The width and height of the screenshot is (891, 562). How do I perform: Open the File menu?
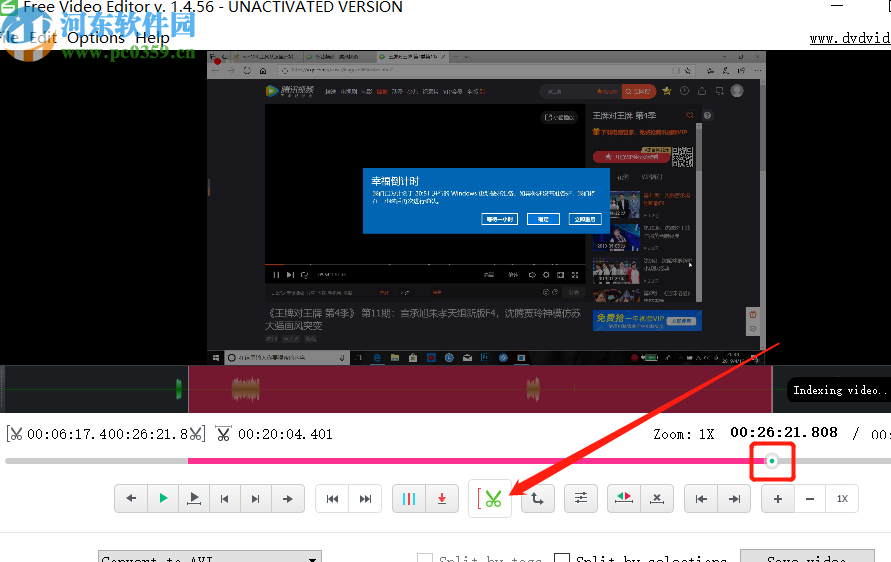[x=10, y=38]
